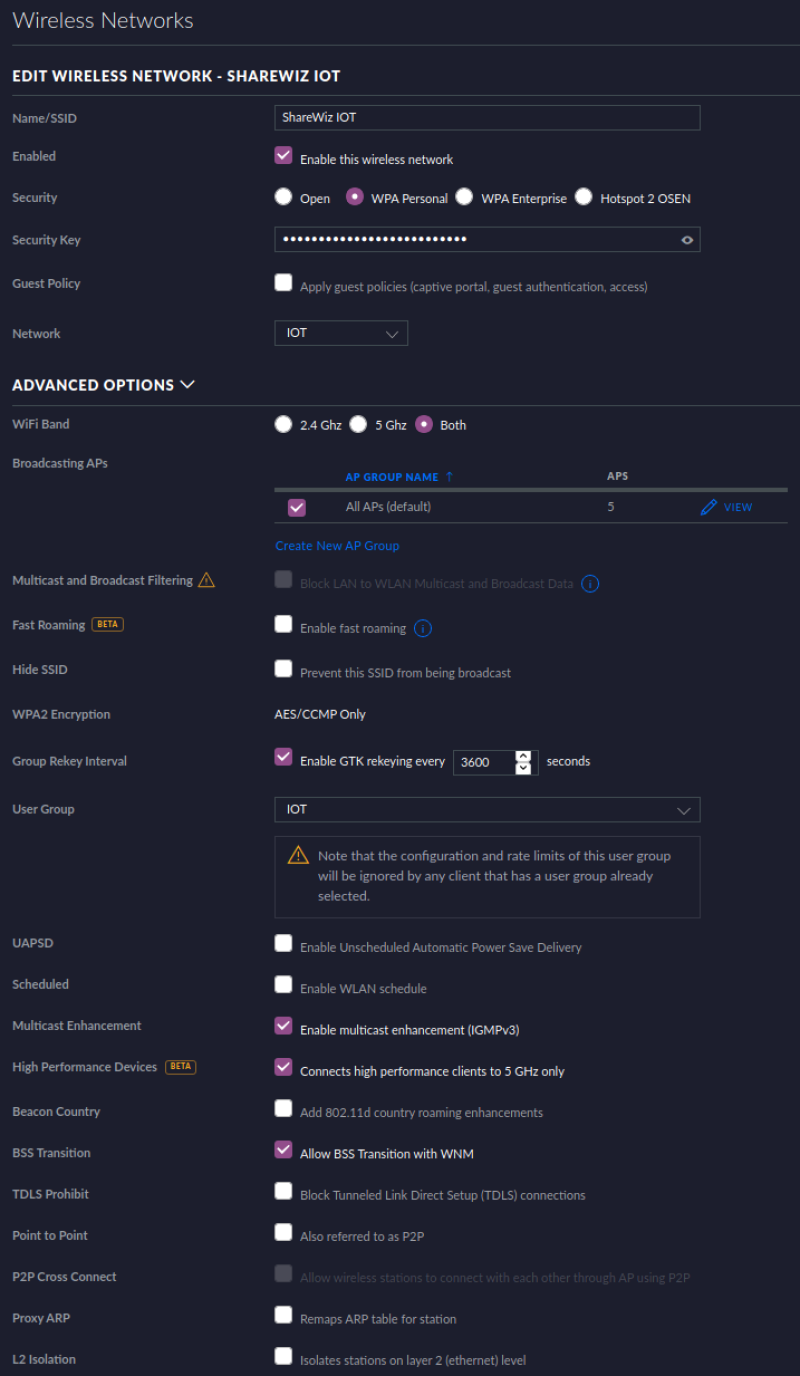Open the User Group dropdown
Screen dimensions: 800x1376
pyautogui.click(x=487, y=809)
